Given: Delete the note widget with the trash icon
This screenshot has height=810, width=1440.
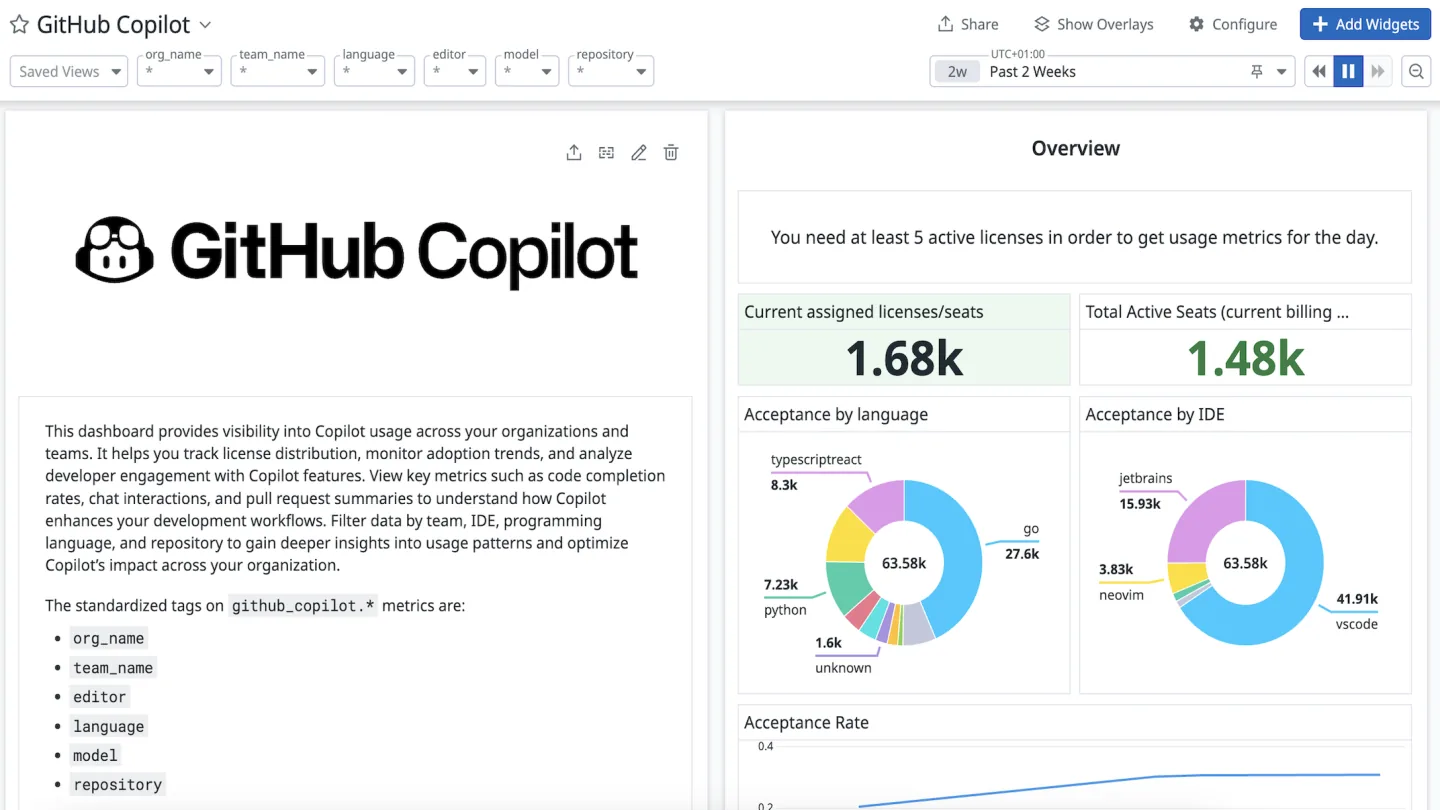Looking at the screenshot, I should coord(671,152).
